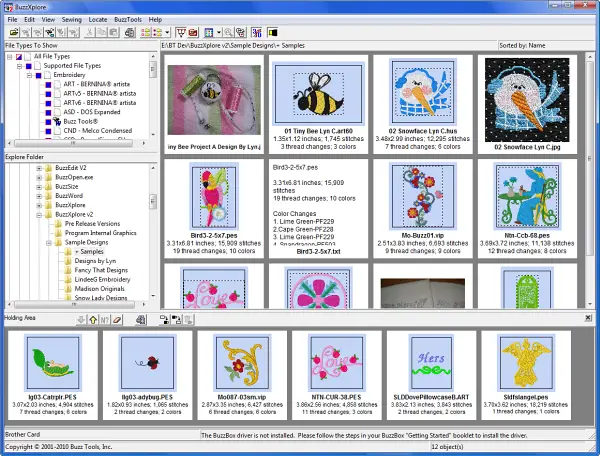Select the Program Internal Graphics folder

(x=101, y=233)
